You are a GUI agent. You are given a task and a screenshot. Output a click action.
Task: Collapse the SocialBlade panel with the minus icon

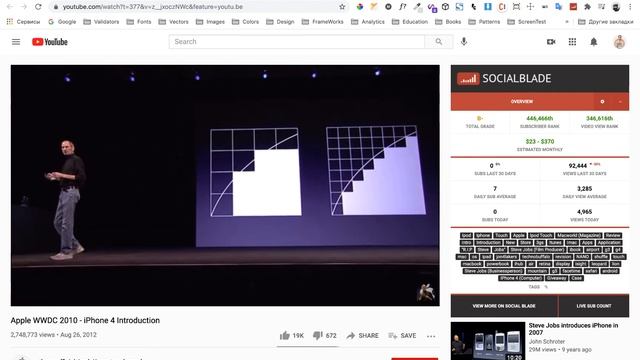(620, 102)
